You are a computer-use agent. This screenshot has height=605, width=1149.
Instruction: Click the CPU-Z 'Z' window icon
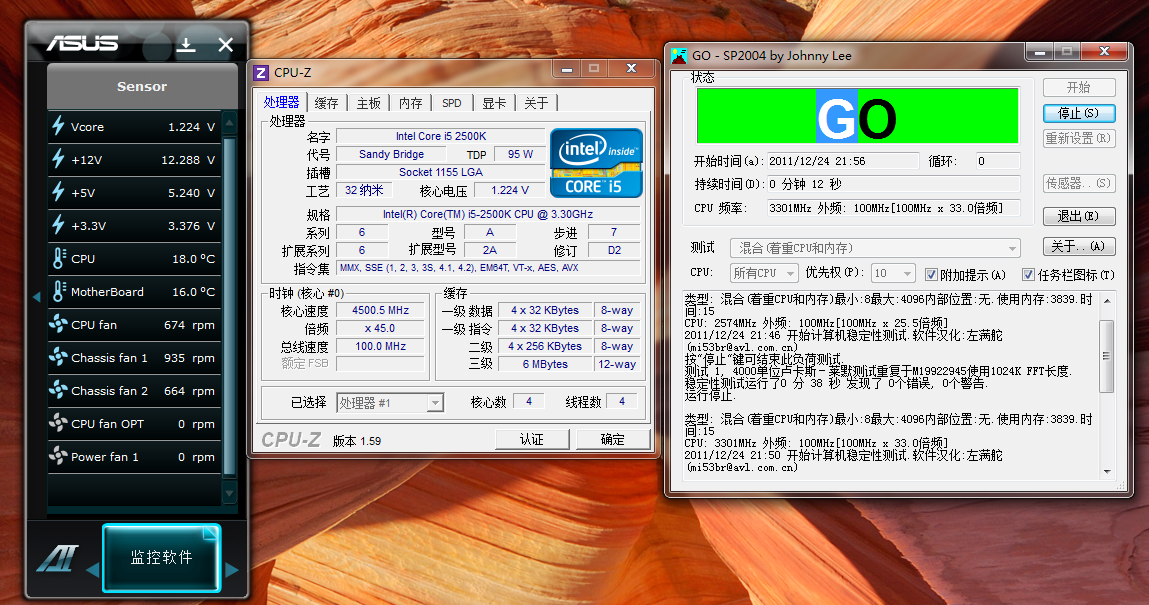click(x=262, y=71)
